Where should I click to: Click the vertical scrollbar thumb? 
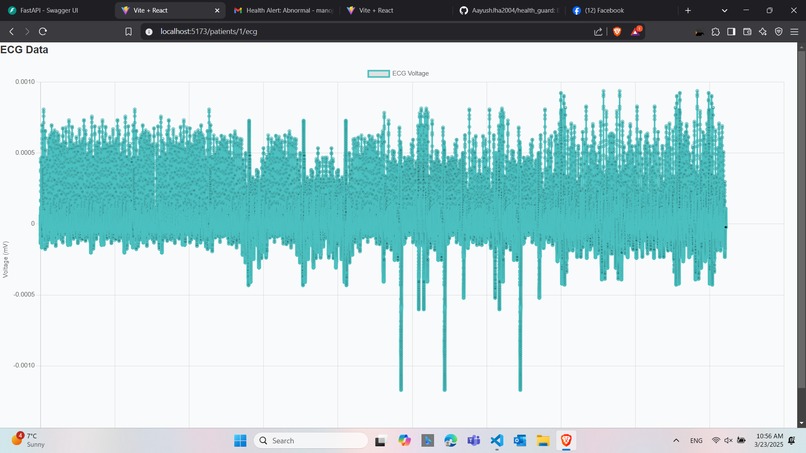click(x=801, y=220)
